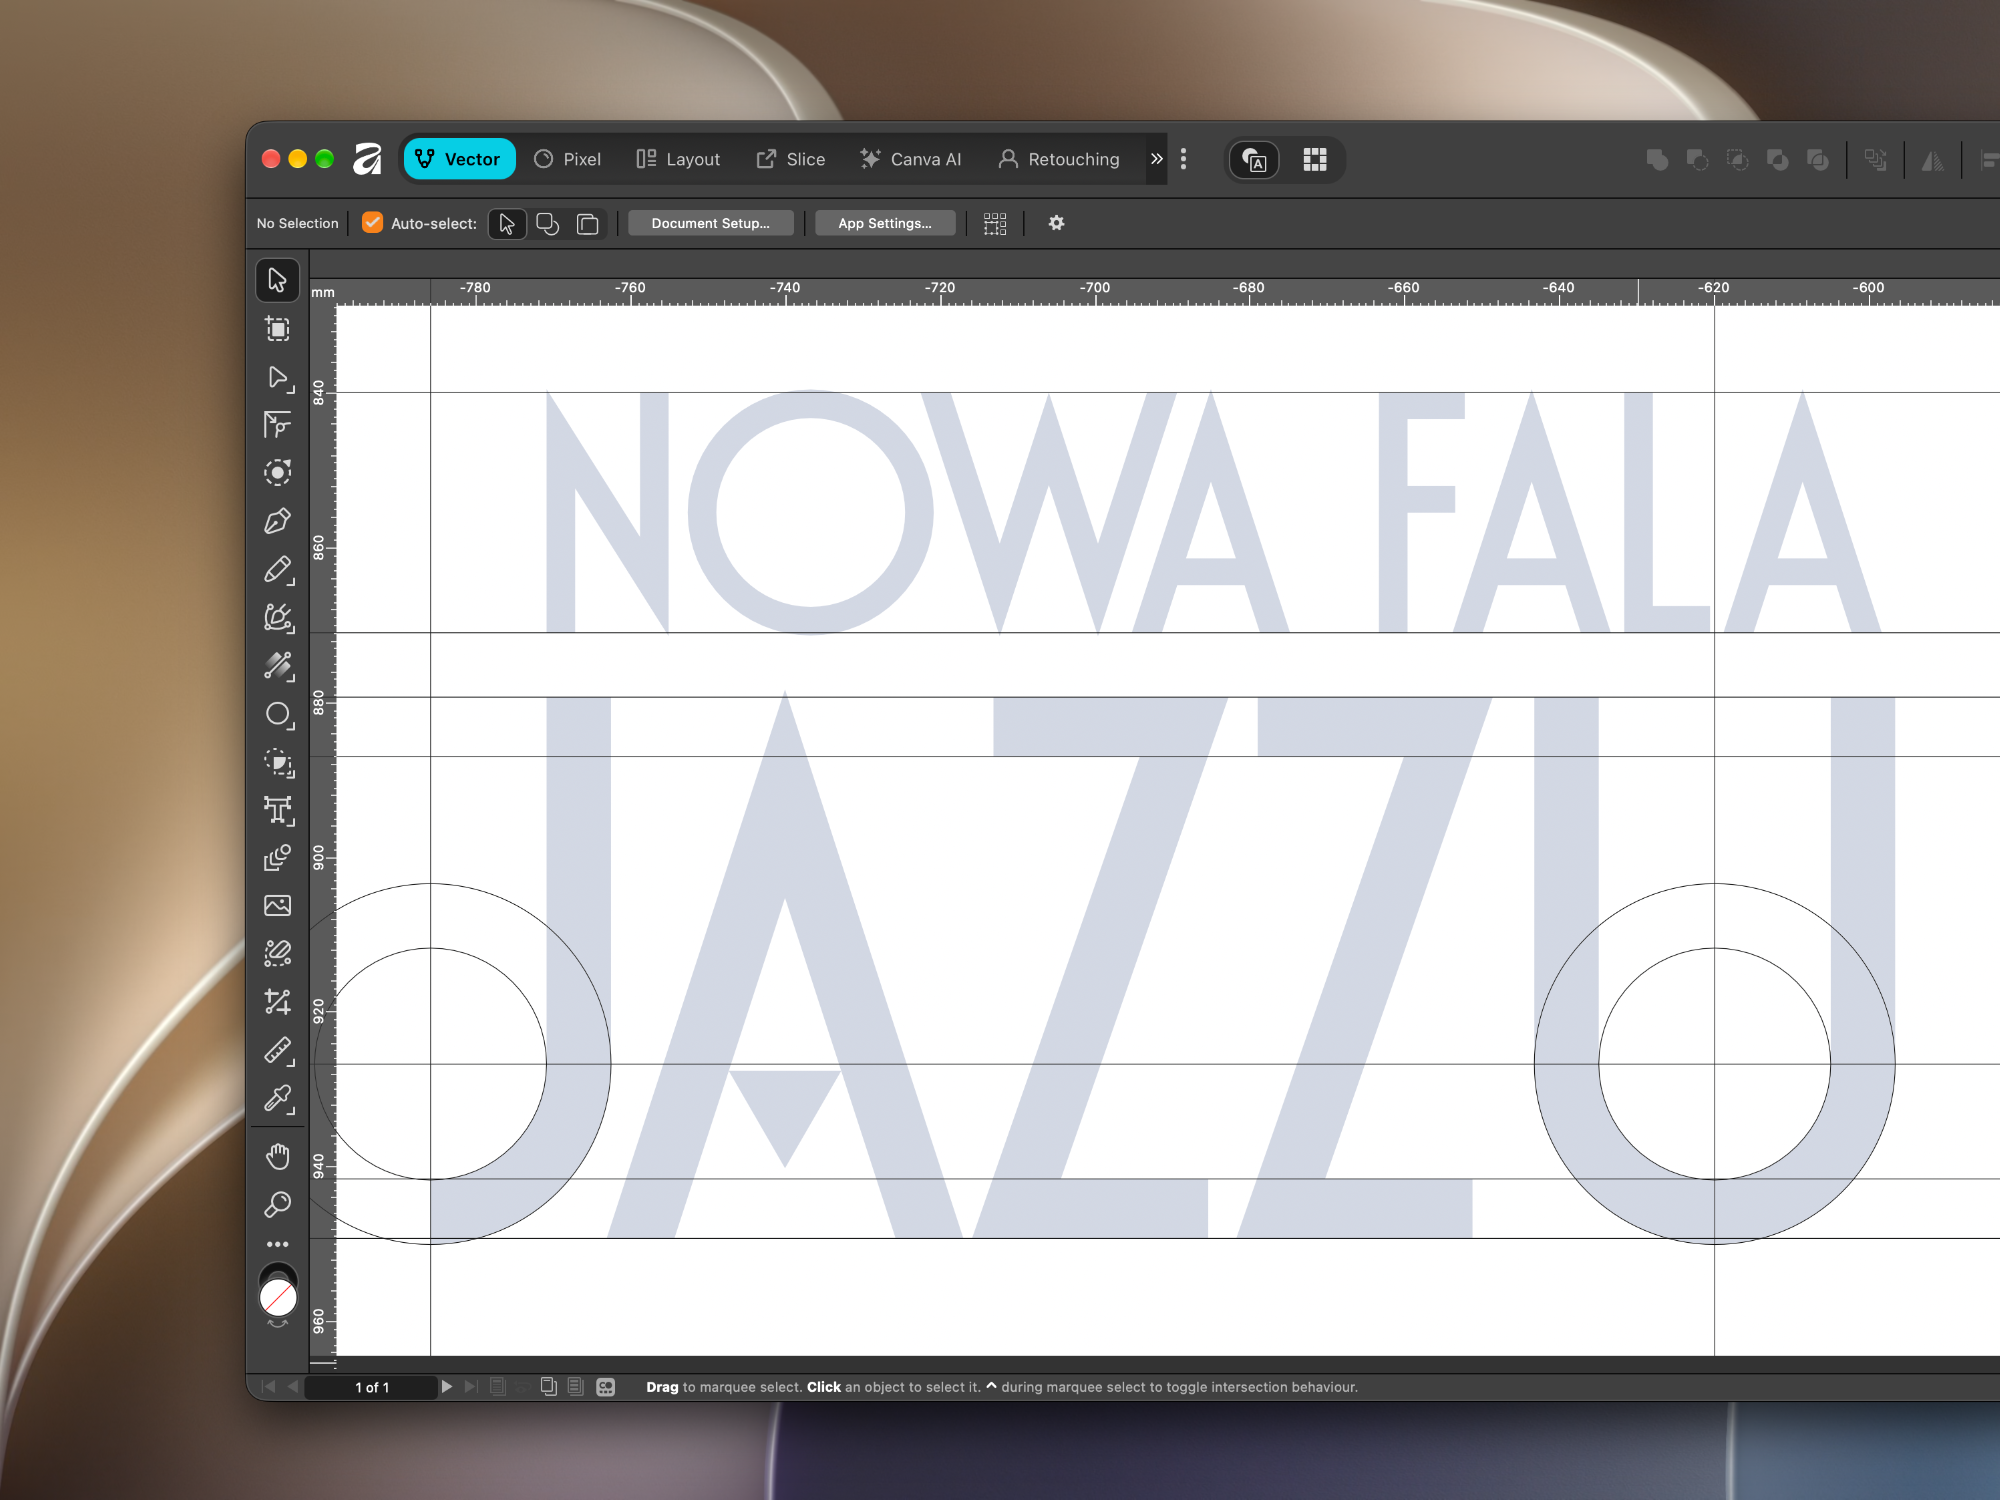Enable the snapping grid icon in context toolbar
This screenshot has width=2000, height=1500.
pos(995,223)
